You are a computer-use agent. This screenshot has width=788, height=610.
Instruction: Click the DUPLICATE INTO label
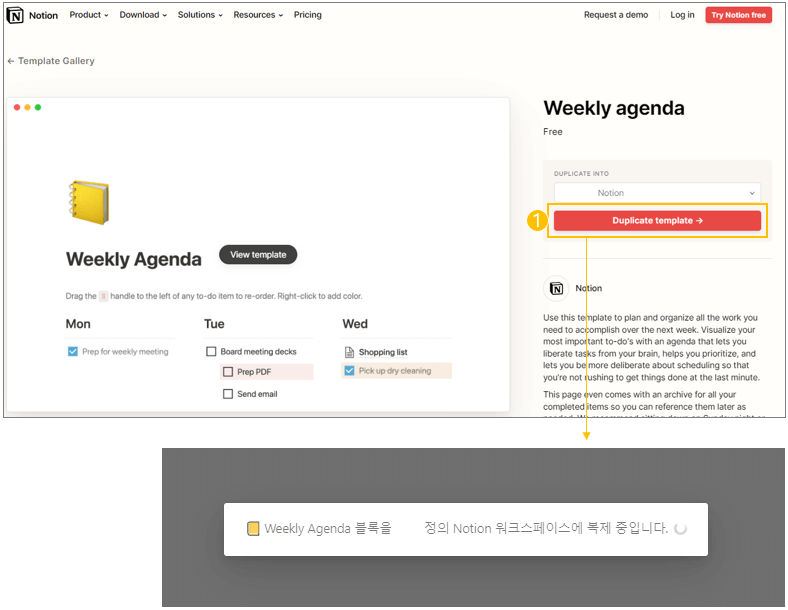581,174
